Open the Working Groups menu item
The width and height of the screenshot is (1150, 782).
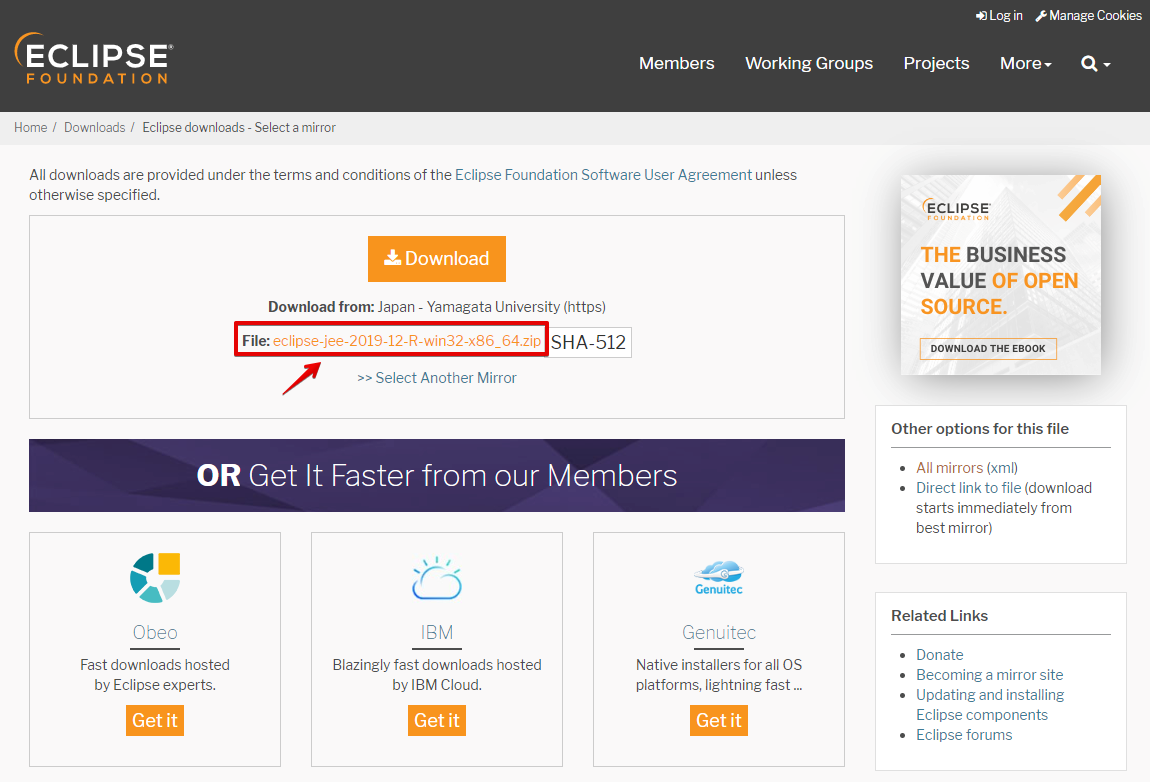point(809,63)
